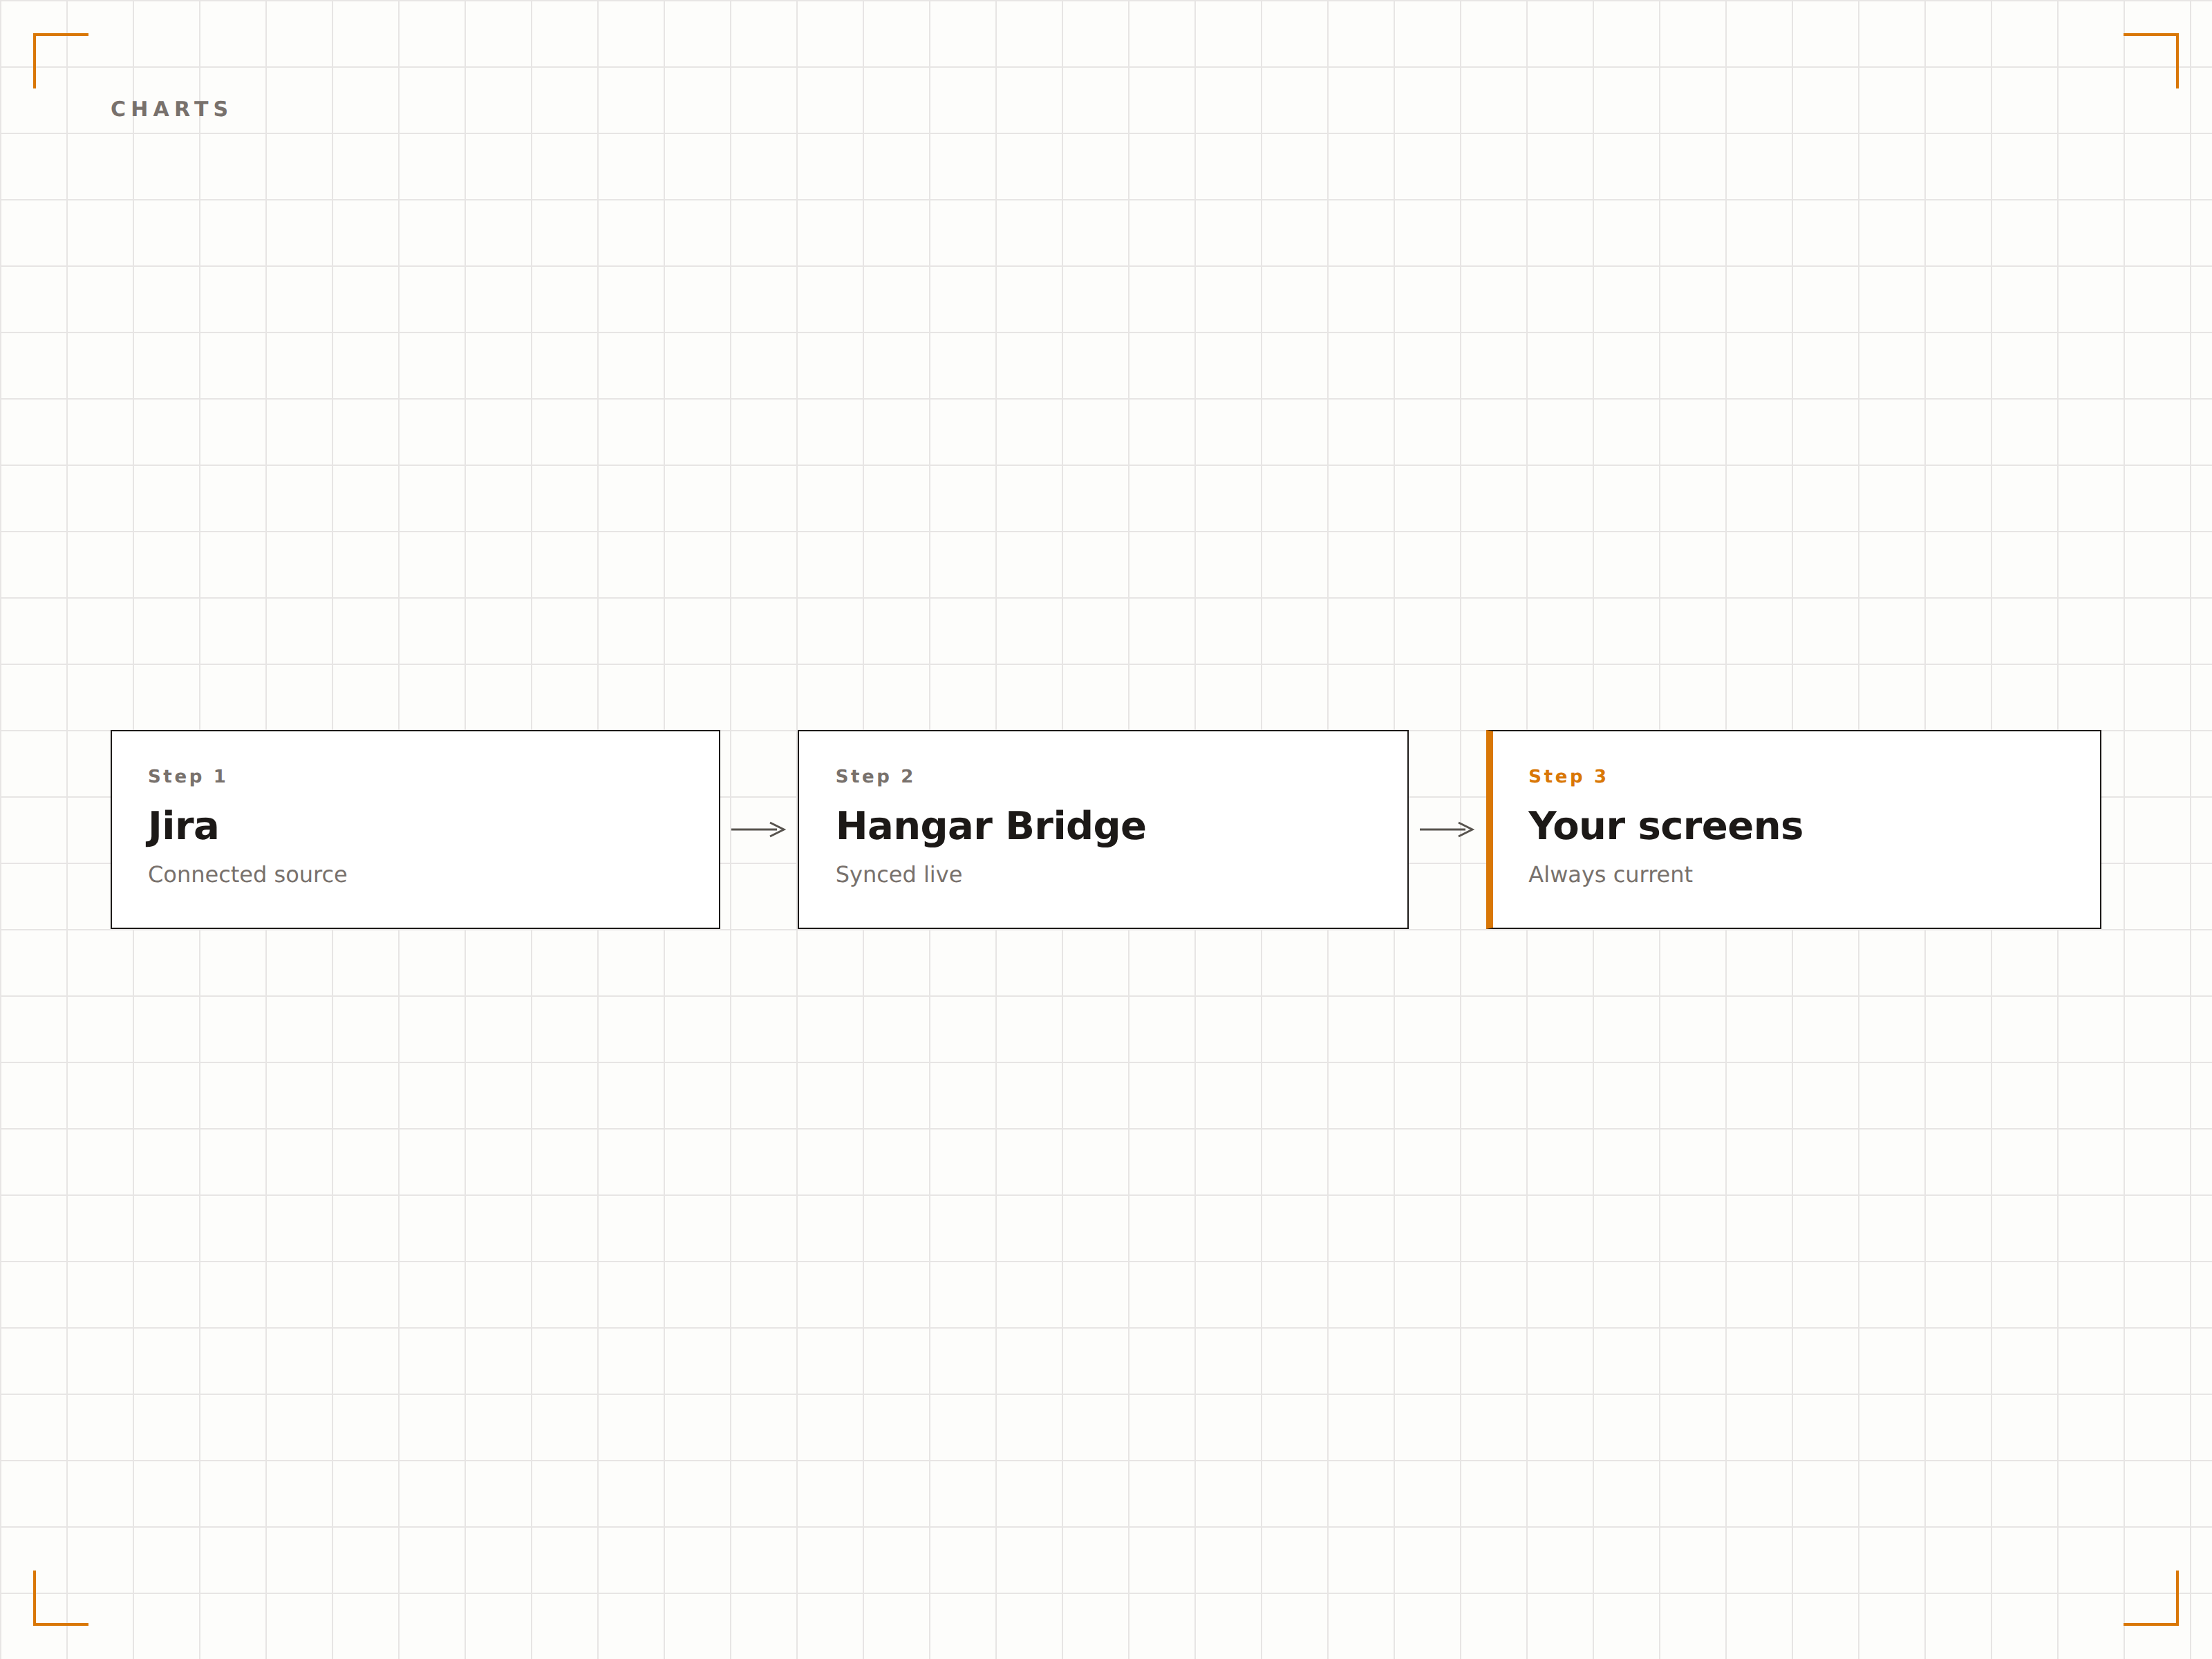The image size is (2212, 1659).
Task: Click the orange accent bar on Step 3
Action: (1489, 829)
